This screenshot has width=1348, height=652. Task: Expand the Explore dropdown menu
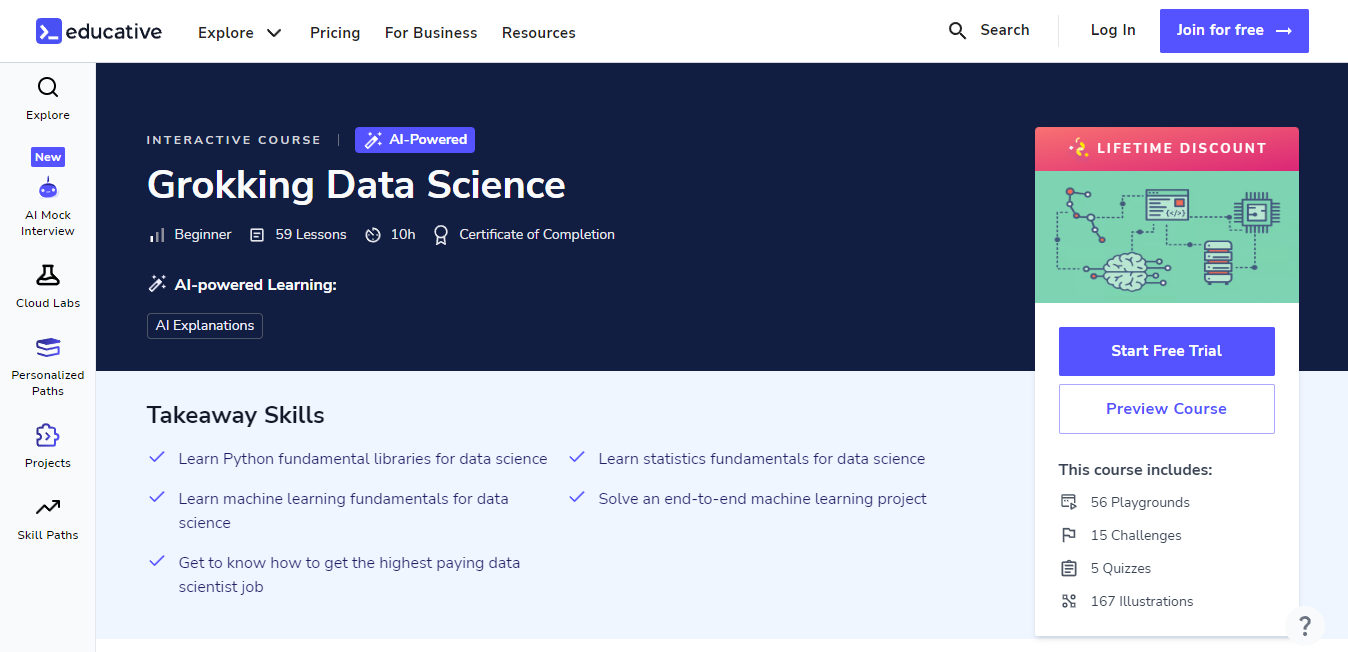(x=240, y=33)
